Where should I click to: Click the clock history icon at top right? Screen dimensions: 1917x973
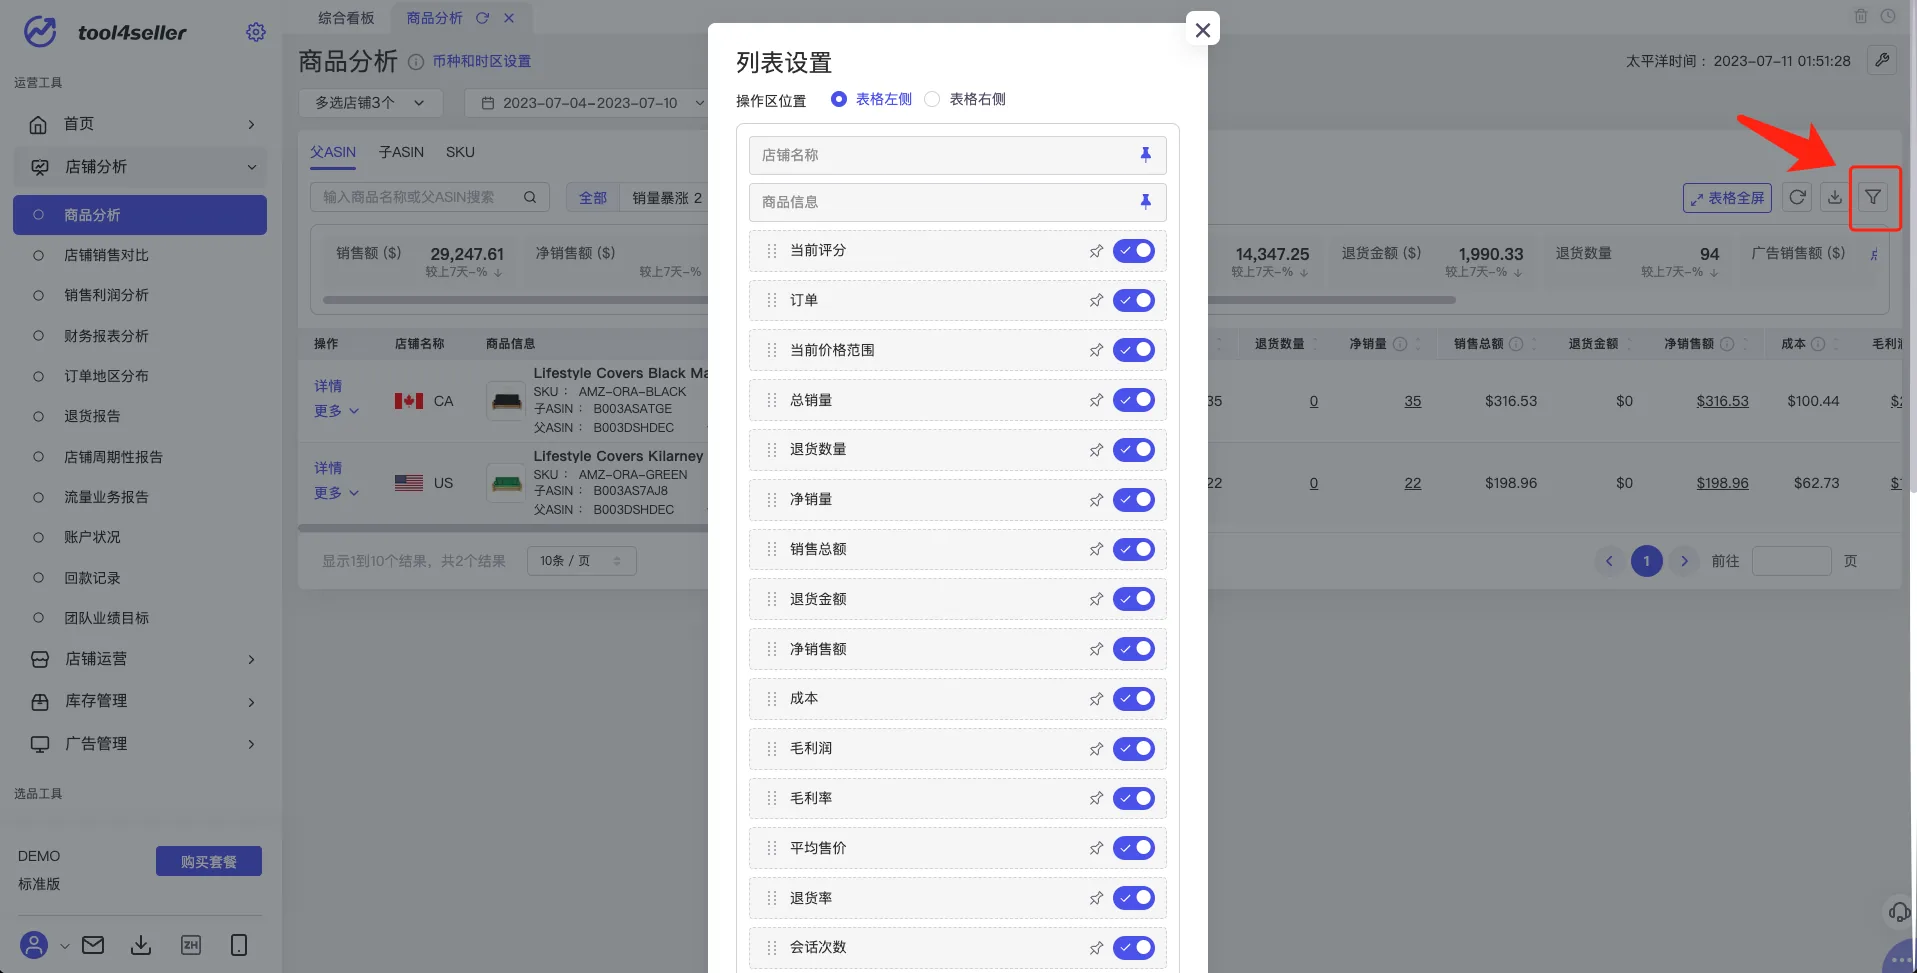(x=1888, y=16)
